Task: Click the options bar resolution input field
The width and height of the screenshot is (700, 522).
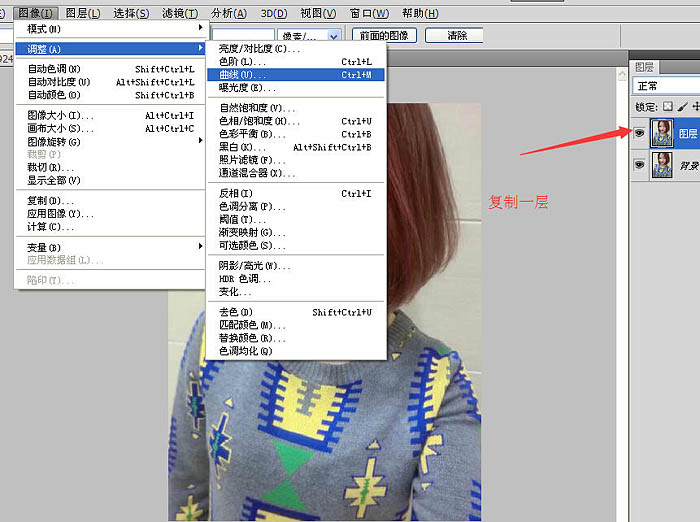Action: coord(243,35)
